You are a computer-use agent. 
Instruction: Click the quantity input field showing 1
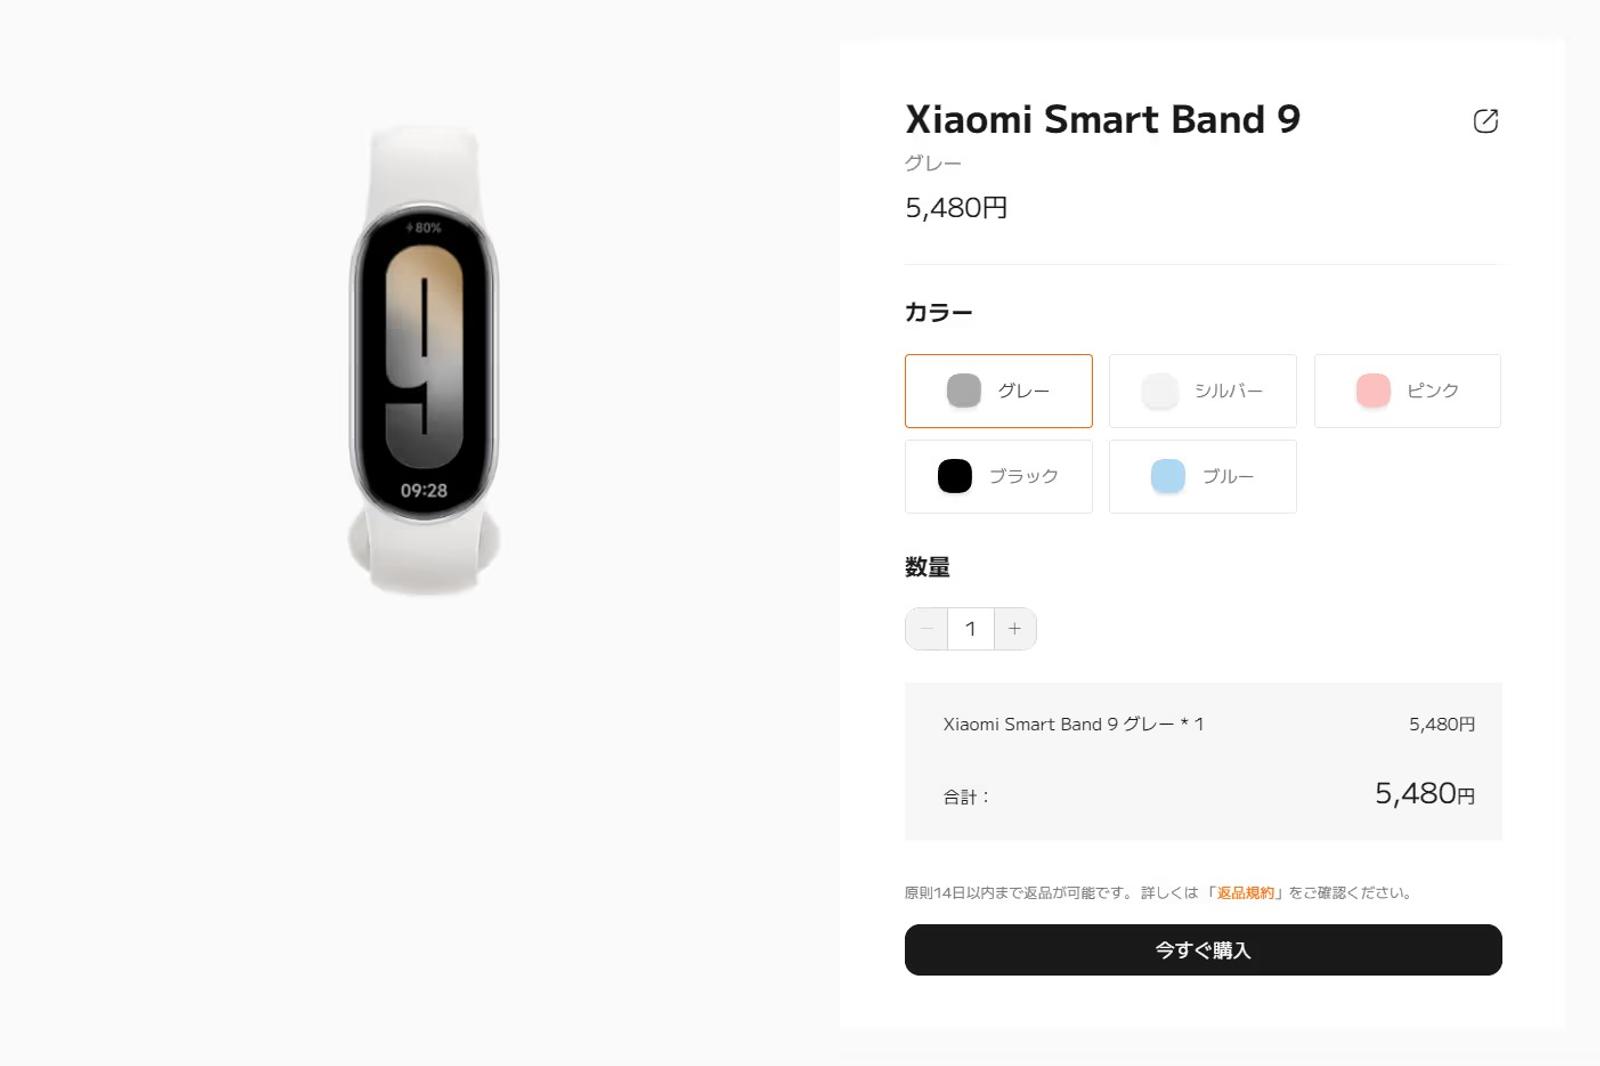point(970,629)
